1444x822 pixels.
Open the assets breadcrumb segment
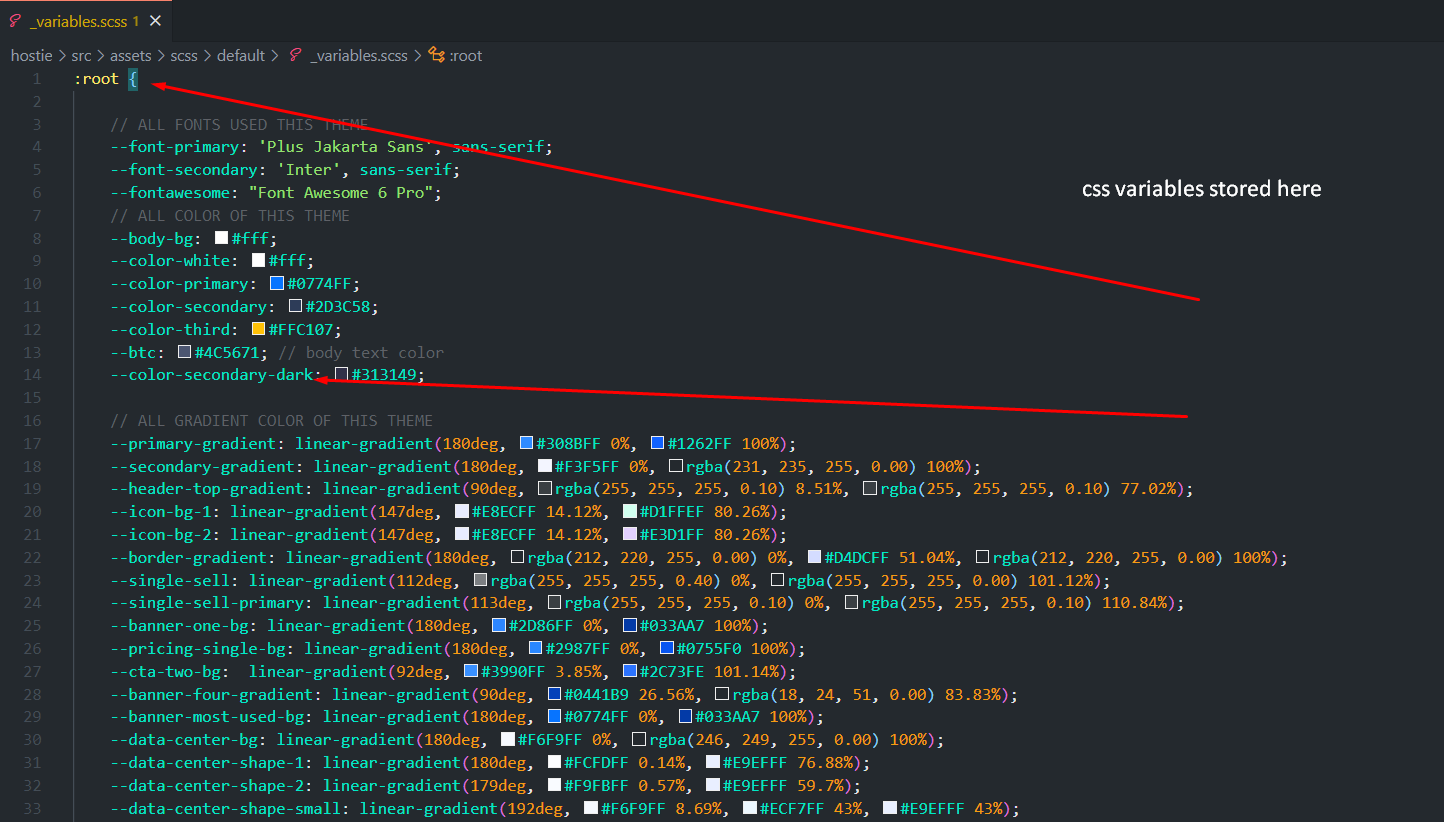(x=131, y=56)
